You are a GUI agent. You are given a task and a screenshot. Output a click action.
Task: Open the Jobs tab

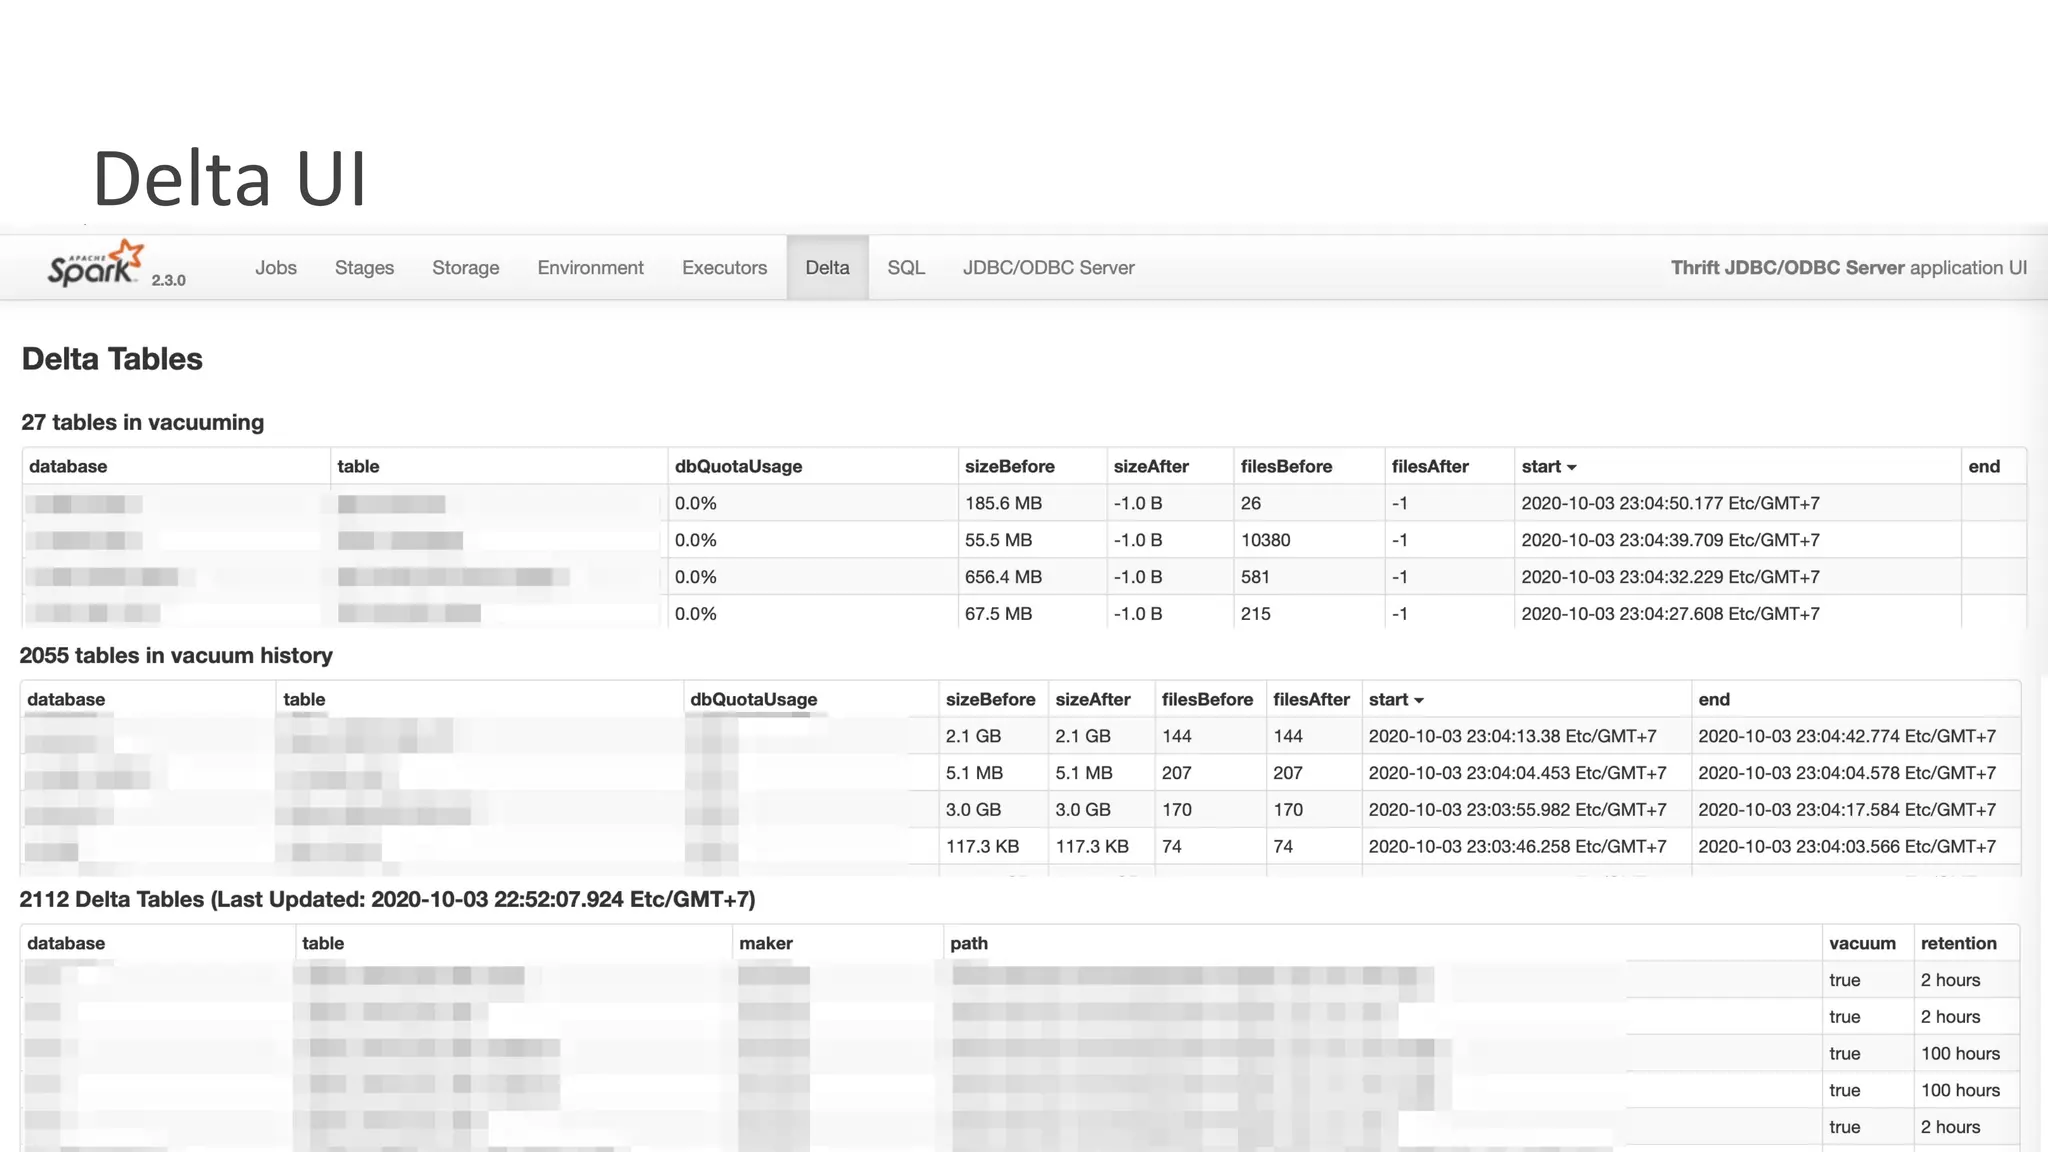pos(275,268)
